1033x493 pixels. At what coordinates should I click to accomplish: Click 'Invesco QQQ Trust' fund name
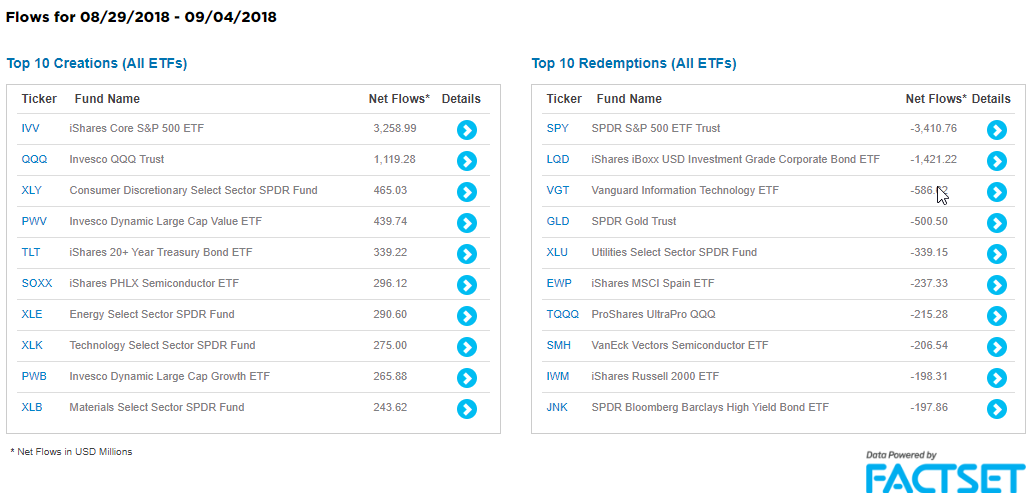[x=117, y=160]
